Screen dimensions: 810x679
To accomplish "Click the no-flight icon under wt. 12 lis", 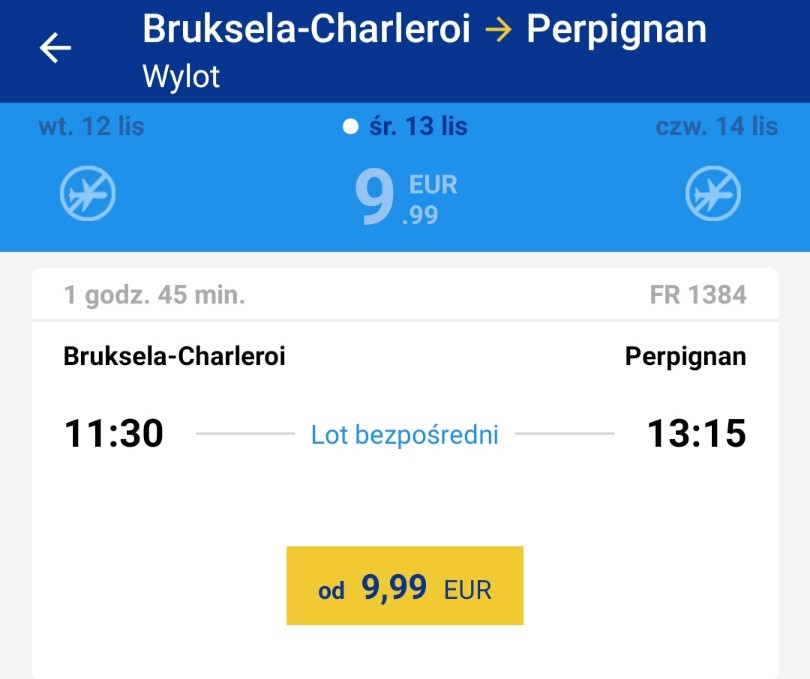I will pos(88,193).
